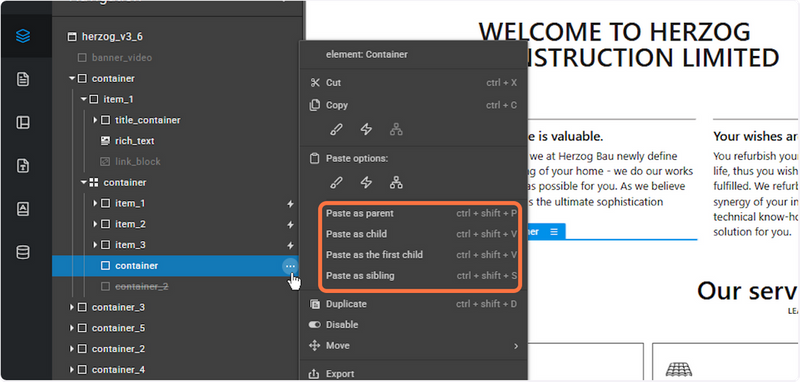This screenshot has height=382, width=800.
Task: Collapse the top-level container node
Action: click(72, 79)
